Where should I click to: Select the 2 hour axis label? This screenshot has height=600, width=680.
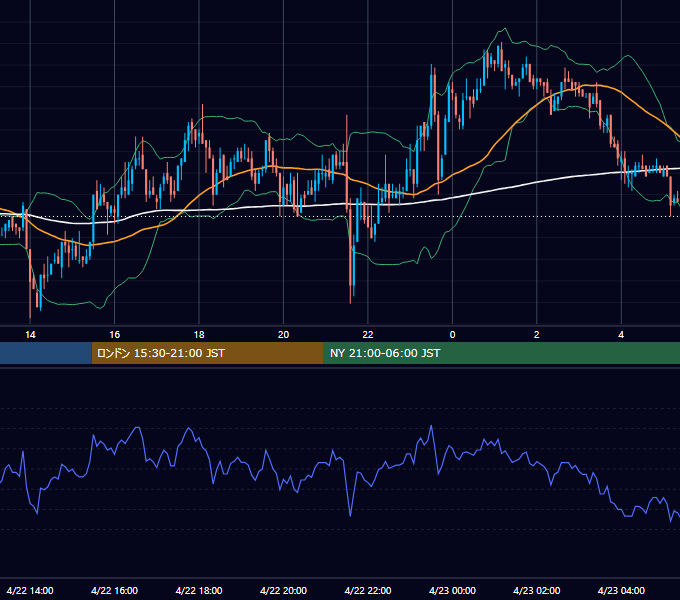point(536,335)
